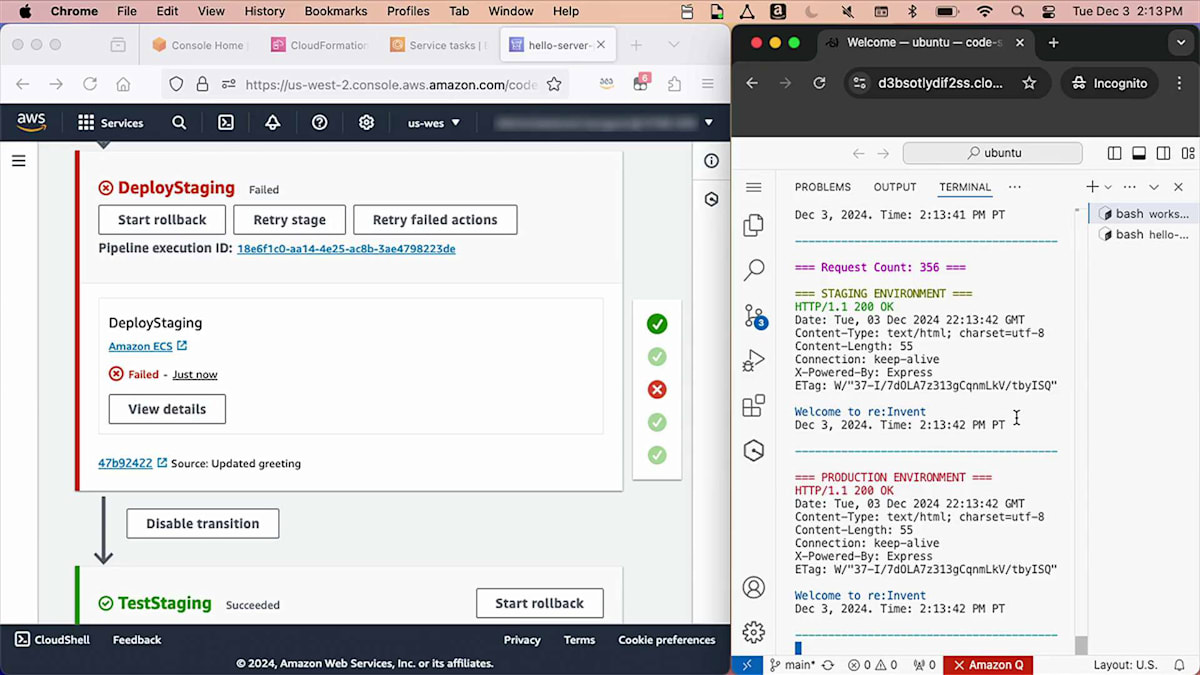Click Start rollback in TestStaging stage
This screenshot has height=675, width=1200.
click(x=540, y=603)
